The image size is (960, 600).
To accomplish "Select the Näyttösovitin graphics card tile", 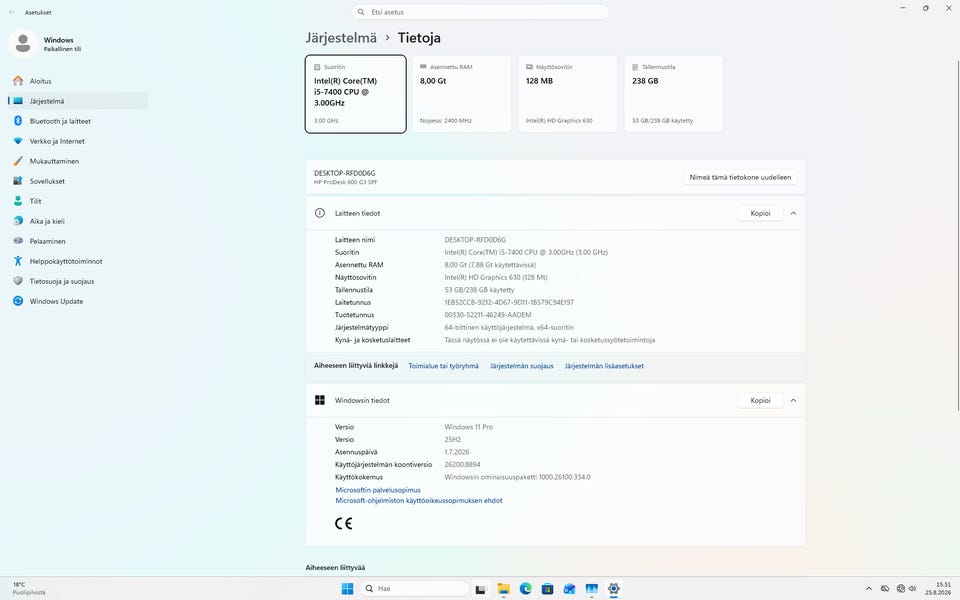I will point(568,94).
